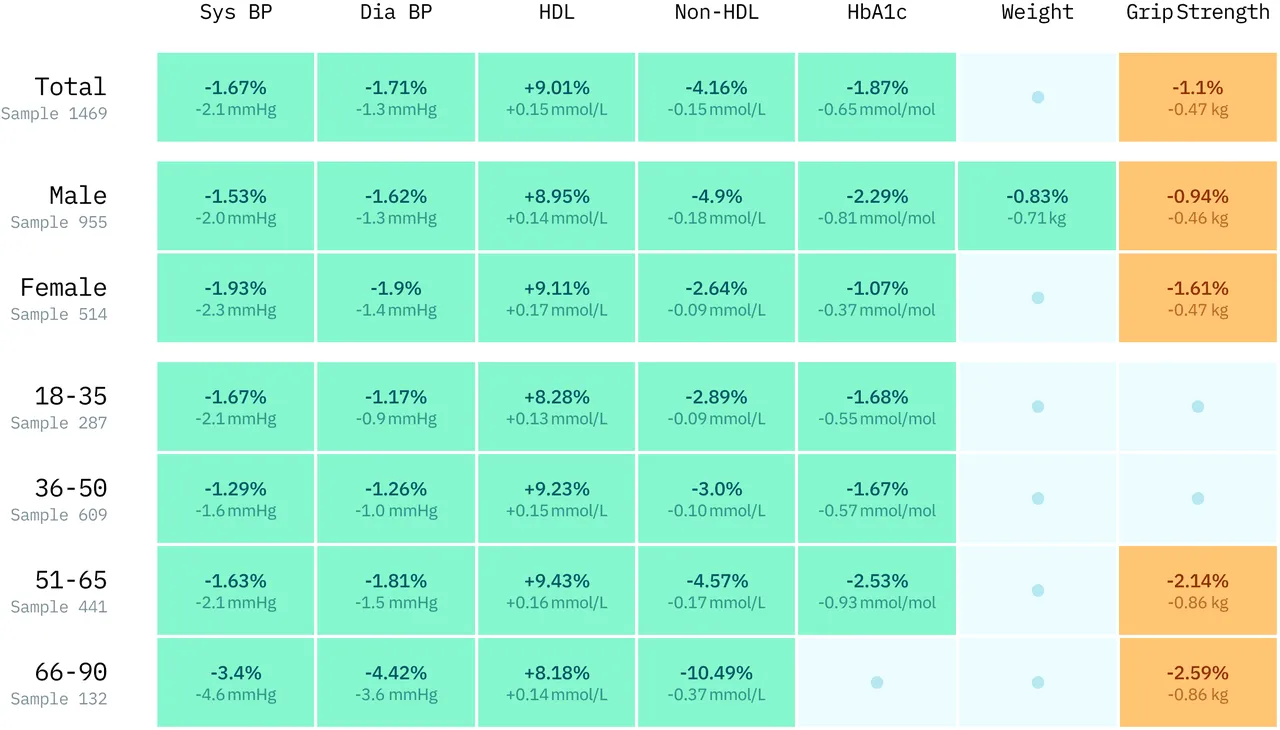
Task: Click the Female row Weight dot
Action: [x=1037, y=298]
